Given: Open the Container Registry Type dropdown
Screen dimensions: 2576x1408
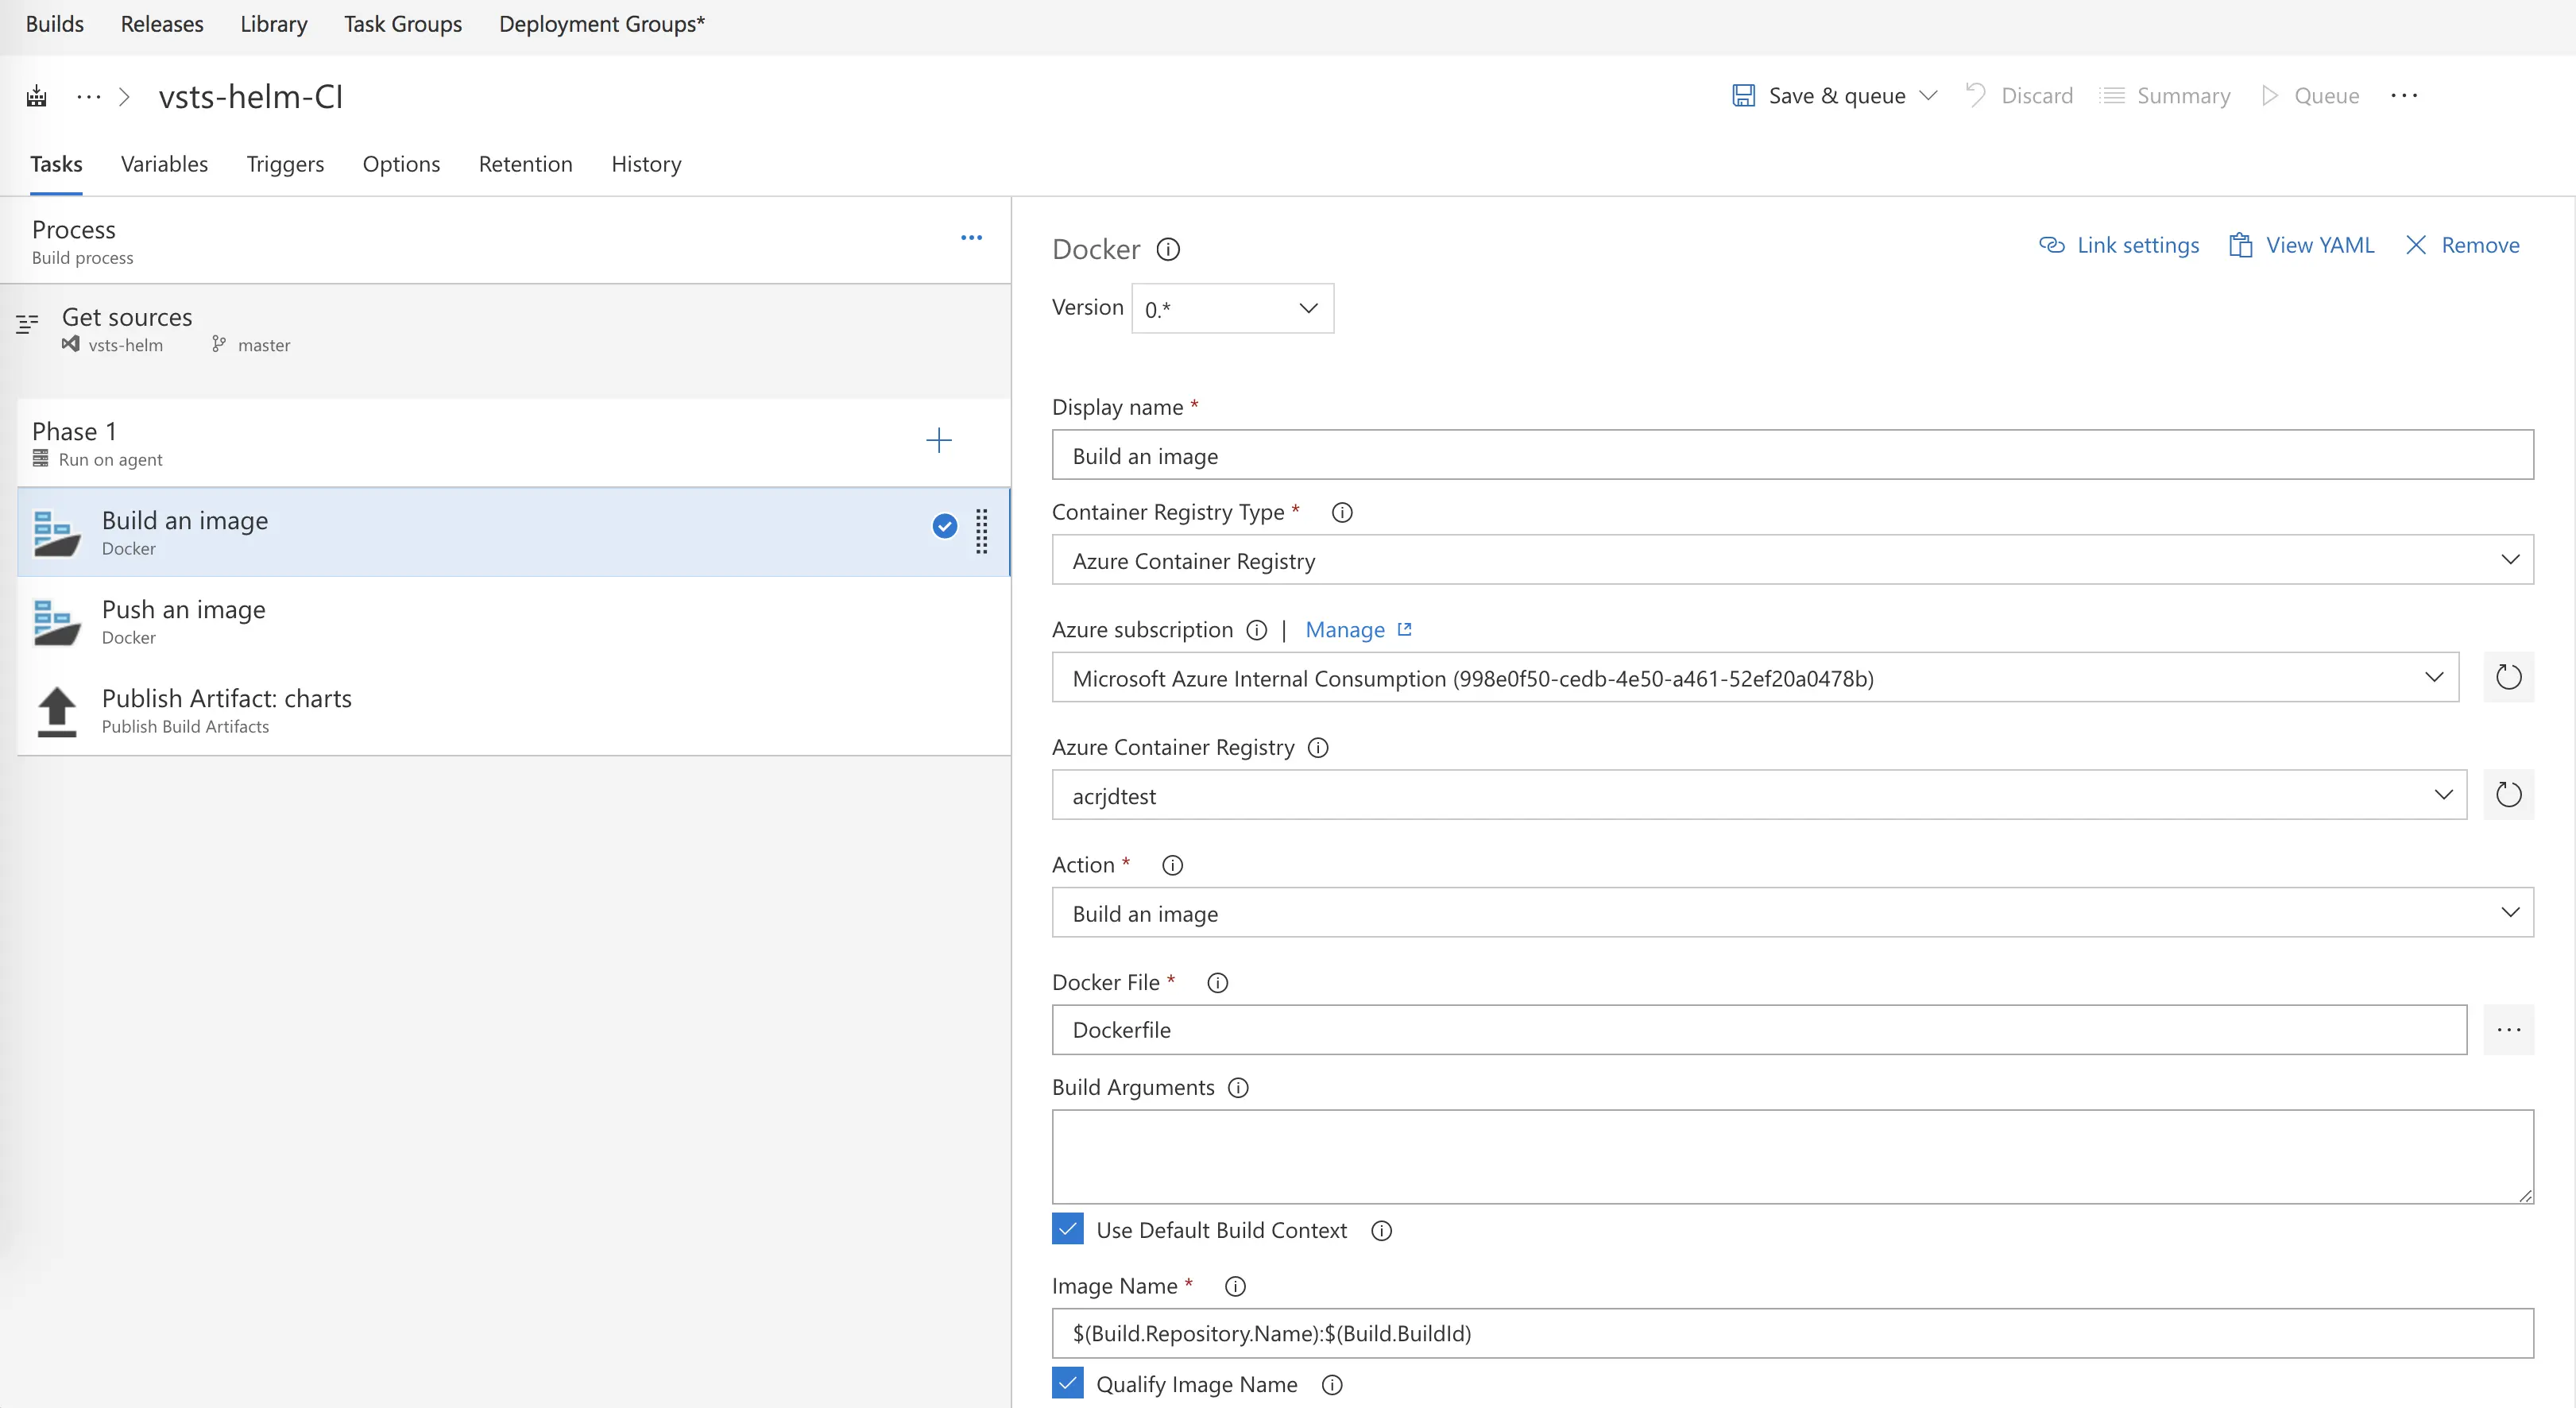Looking at the screenshot, I should pyautogui.click(x=1792, y=560).
